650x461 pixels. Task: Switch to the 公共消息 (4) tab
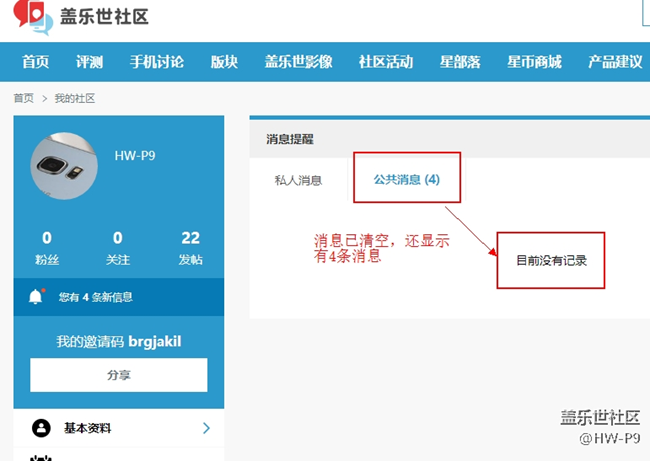407,180
